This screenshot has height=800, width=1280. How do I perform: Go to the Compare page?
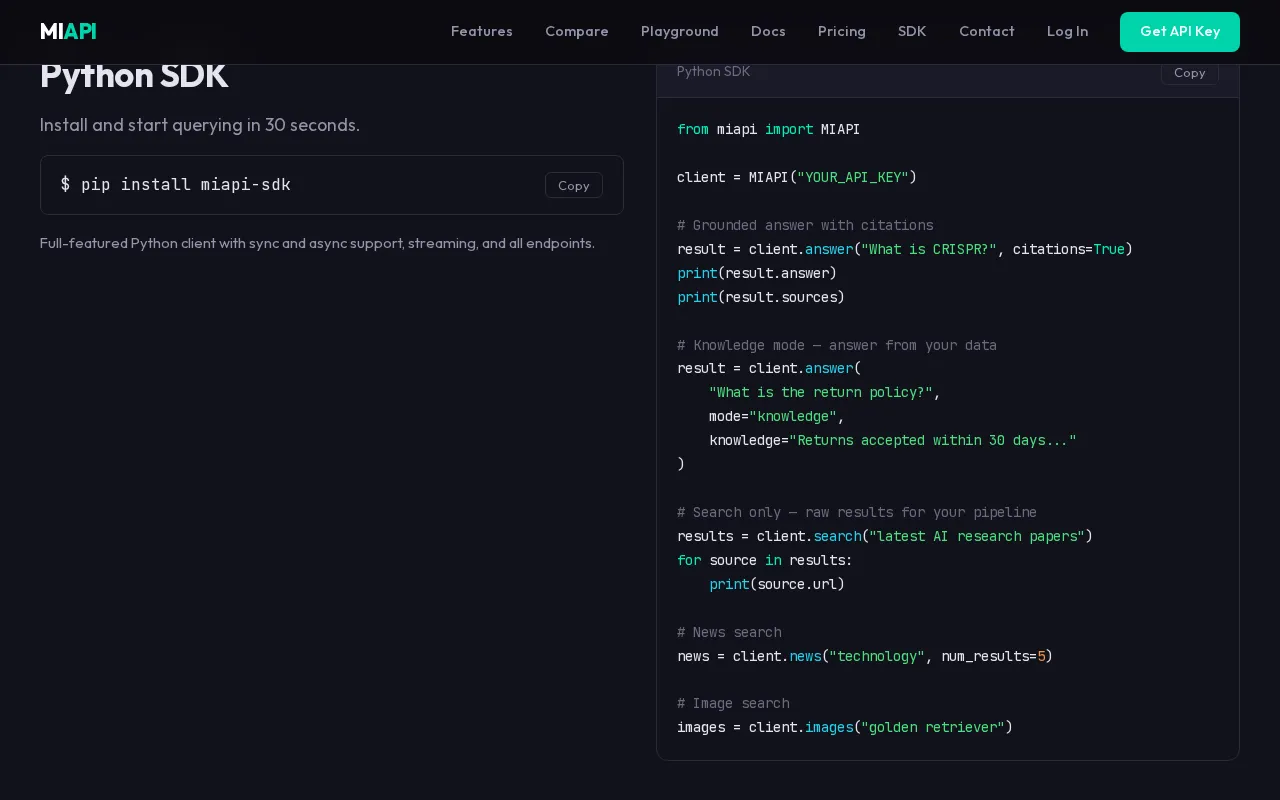[577, 31]
